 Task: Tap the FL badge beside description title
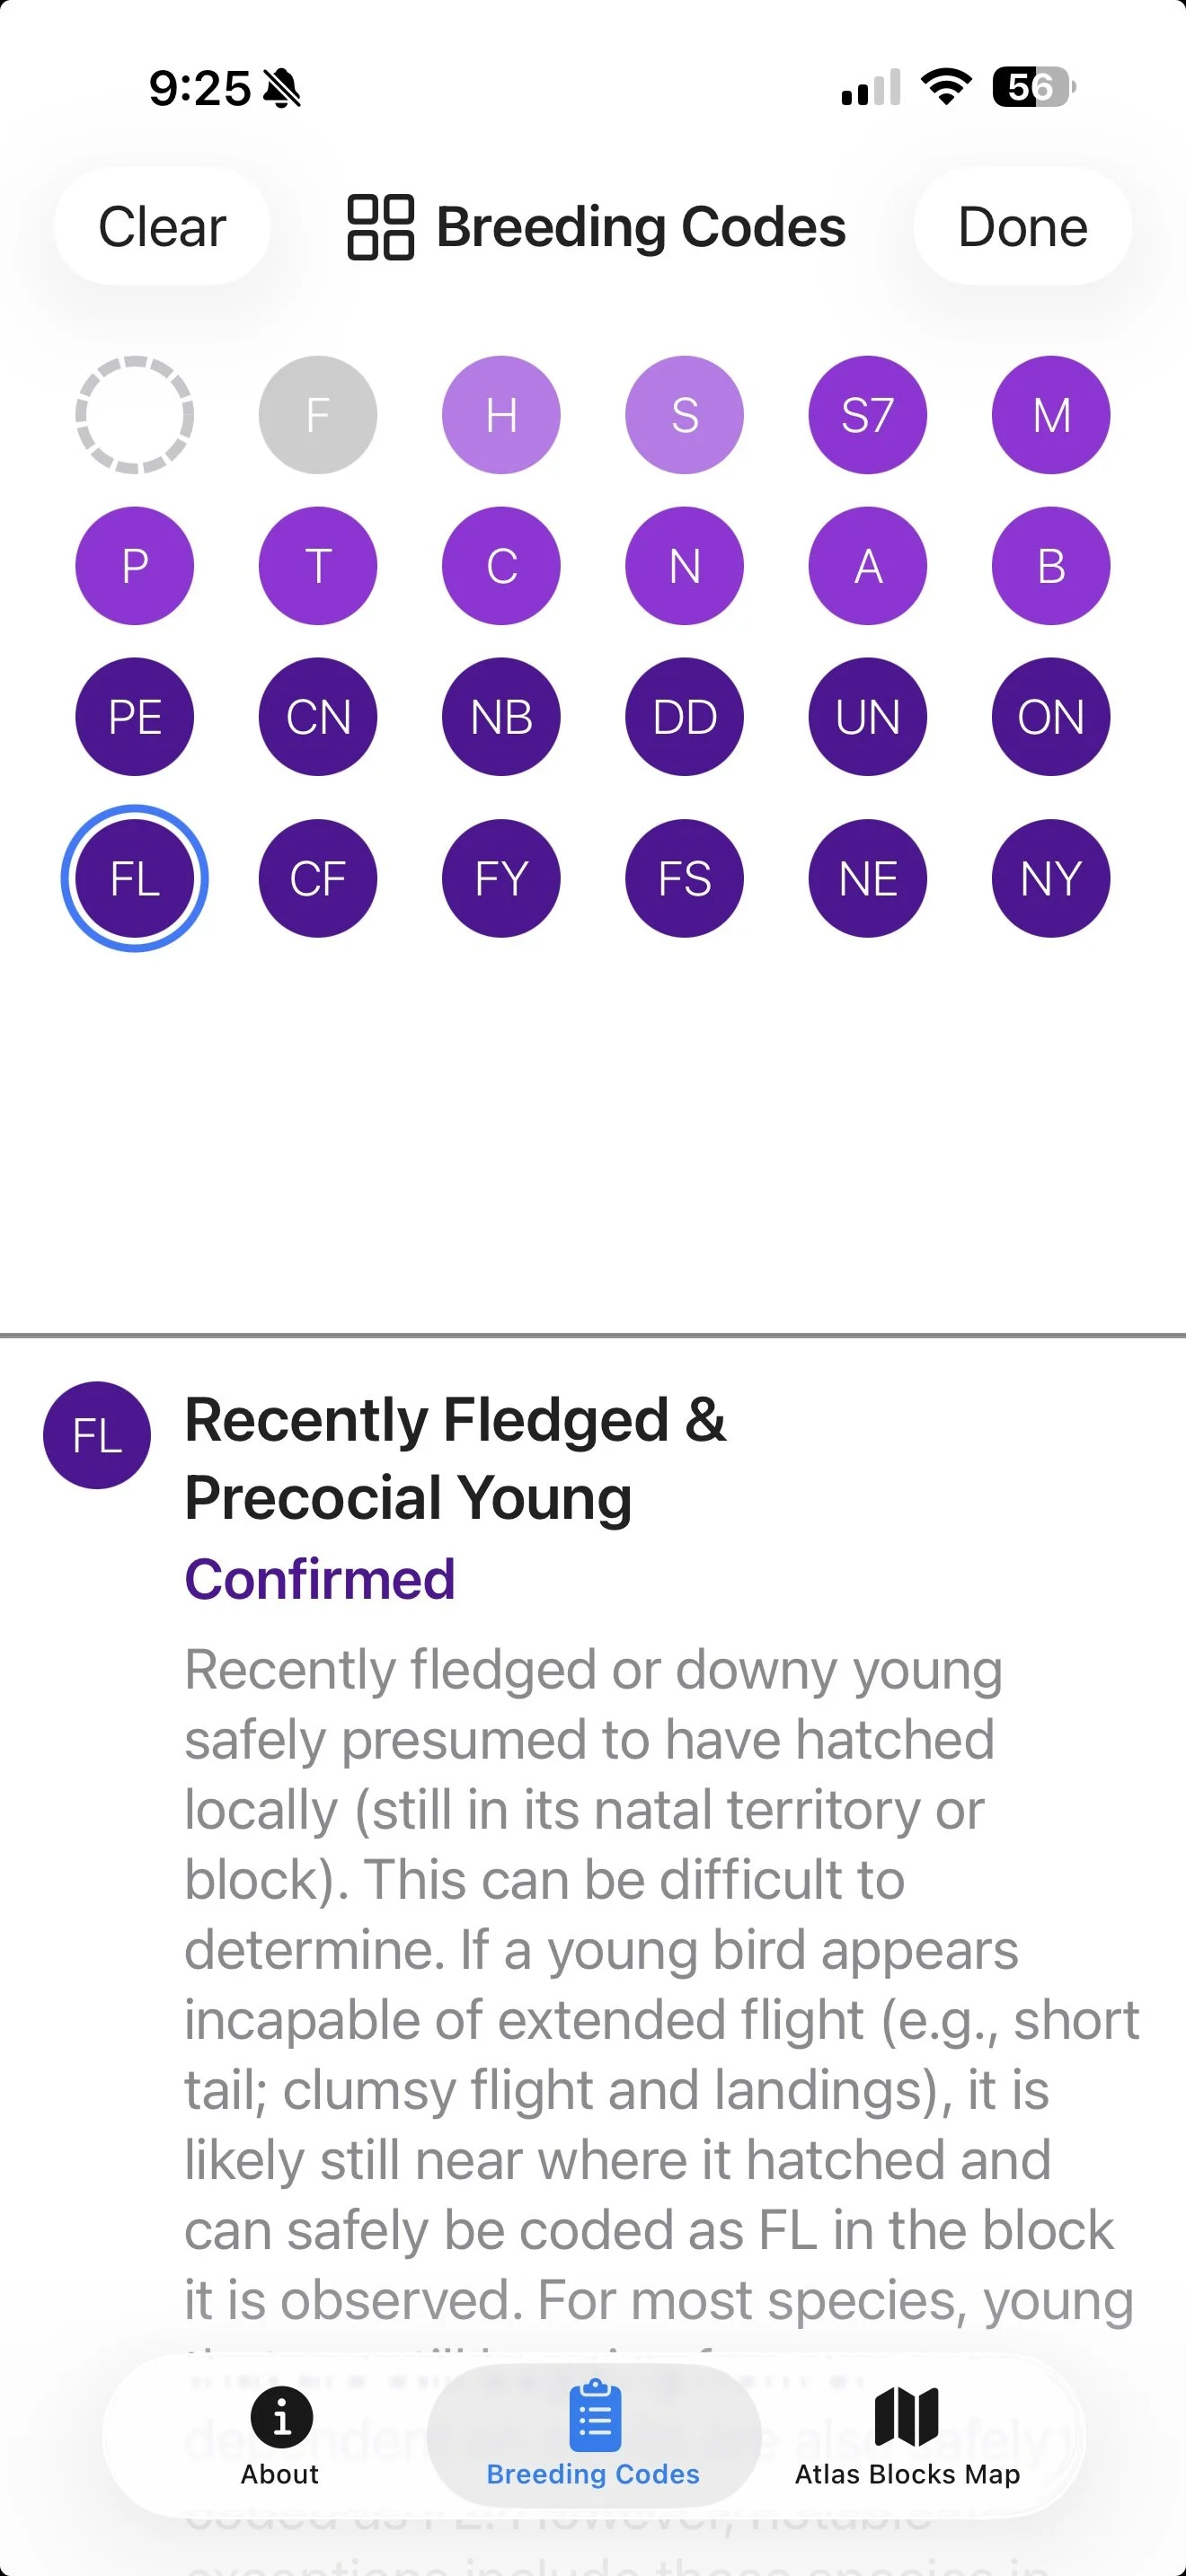pos(97,1435)
